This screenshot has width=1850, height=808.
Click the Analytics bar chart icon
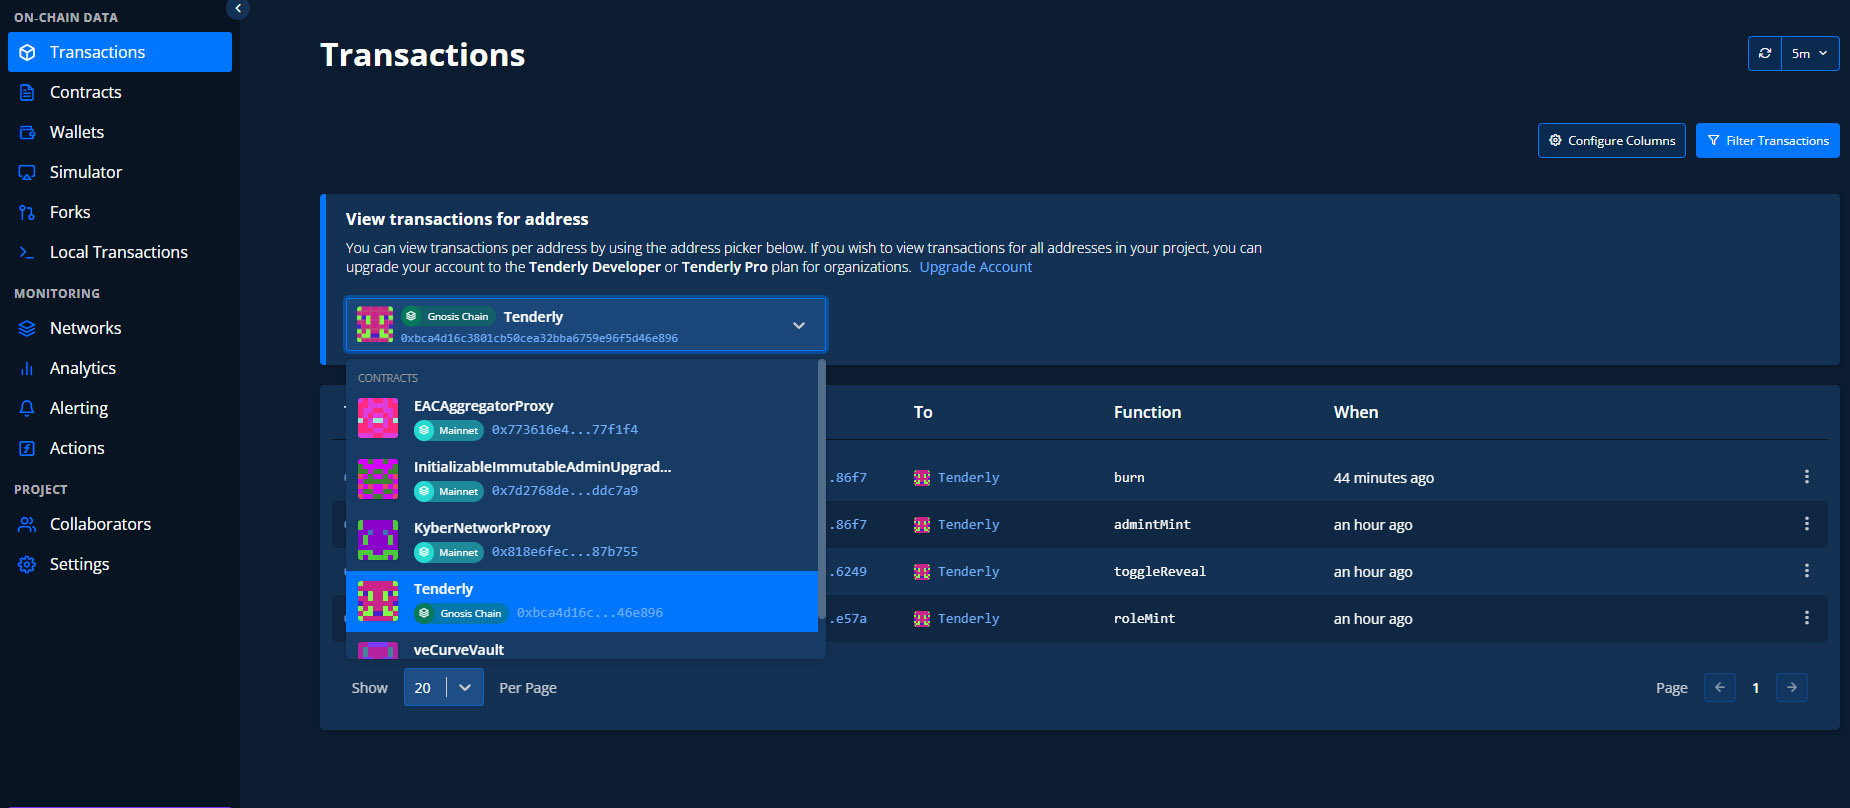point(27,368)
